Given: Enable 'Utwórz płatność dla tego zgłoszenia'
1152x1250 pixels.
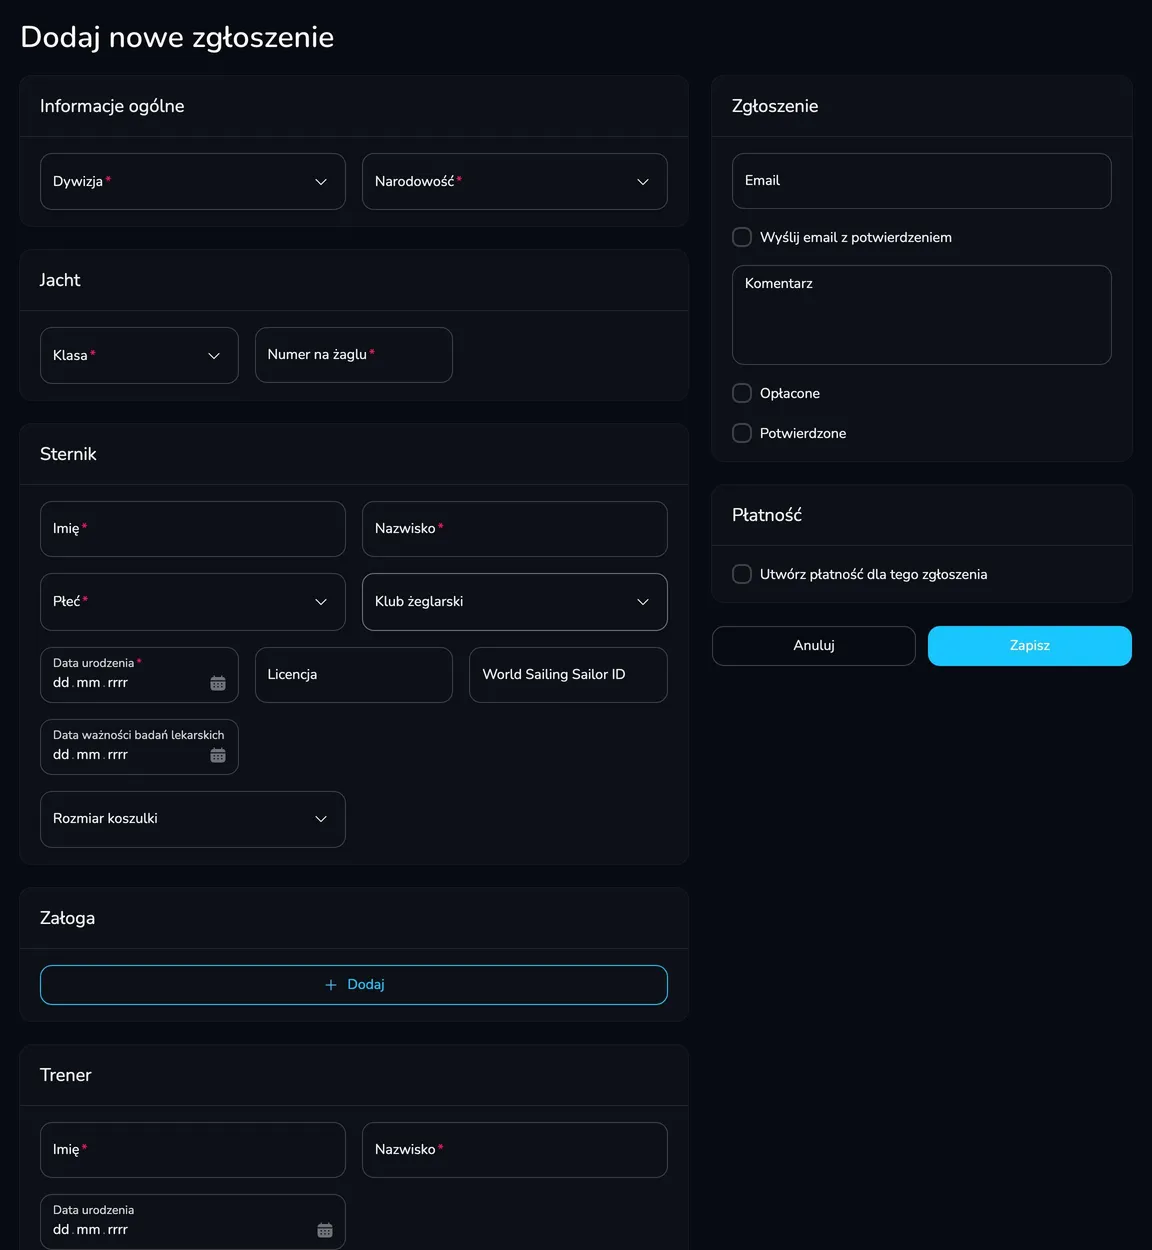Looking at the screenshot, I should [x=742, y=574].
